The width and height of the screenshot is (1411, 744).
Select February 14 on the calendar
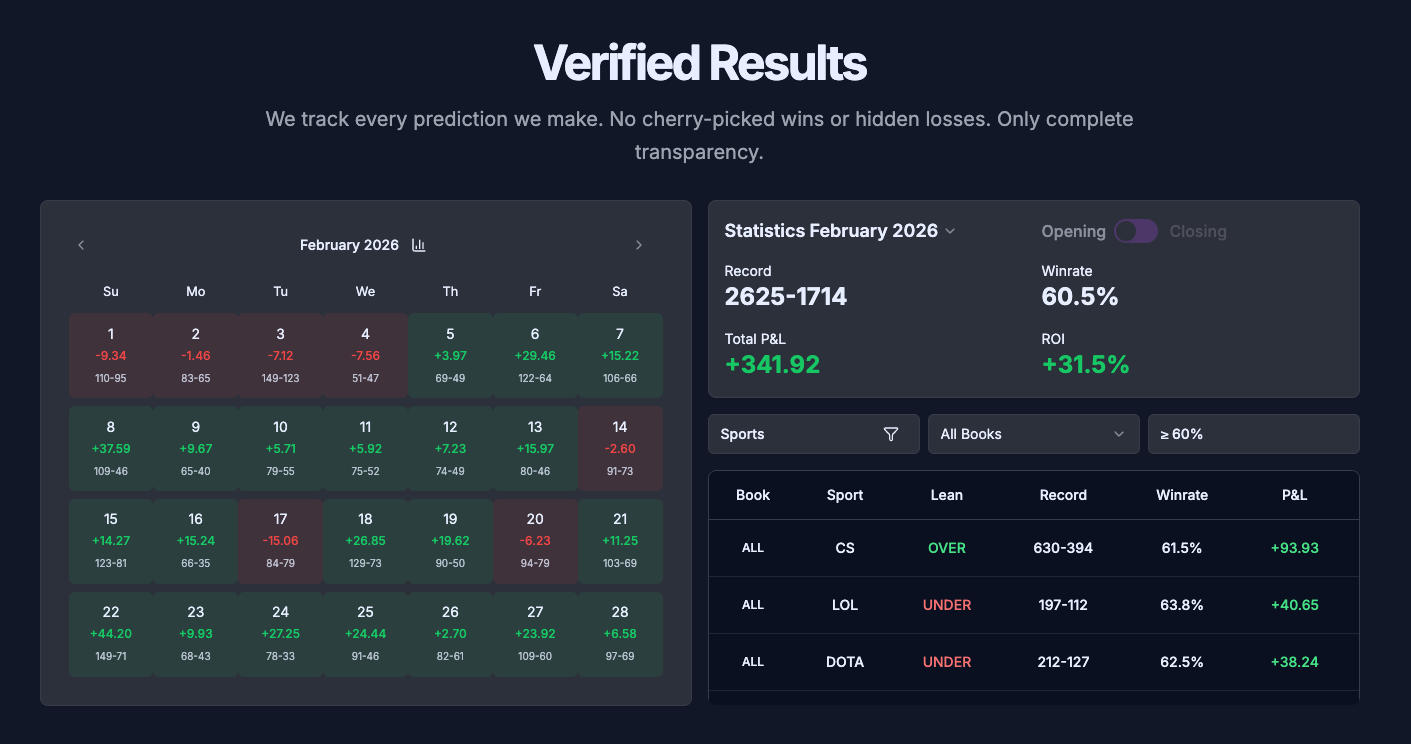tap(619, 448)
